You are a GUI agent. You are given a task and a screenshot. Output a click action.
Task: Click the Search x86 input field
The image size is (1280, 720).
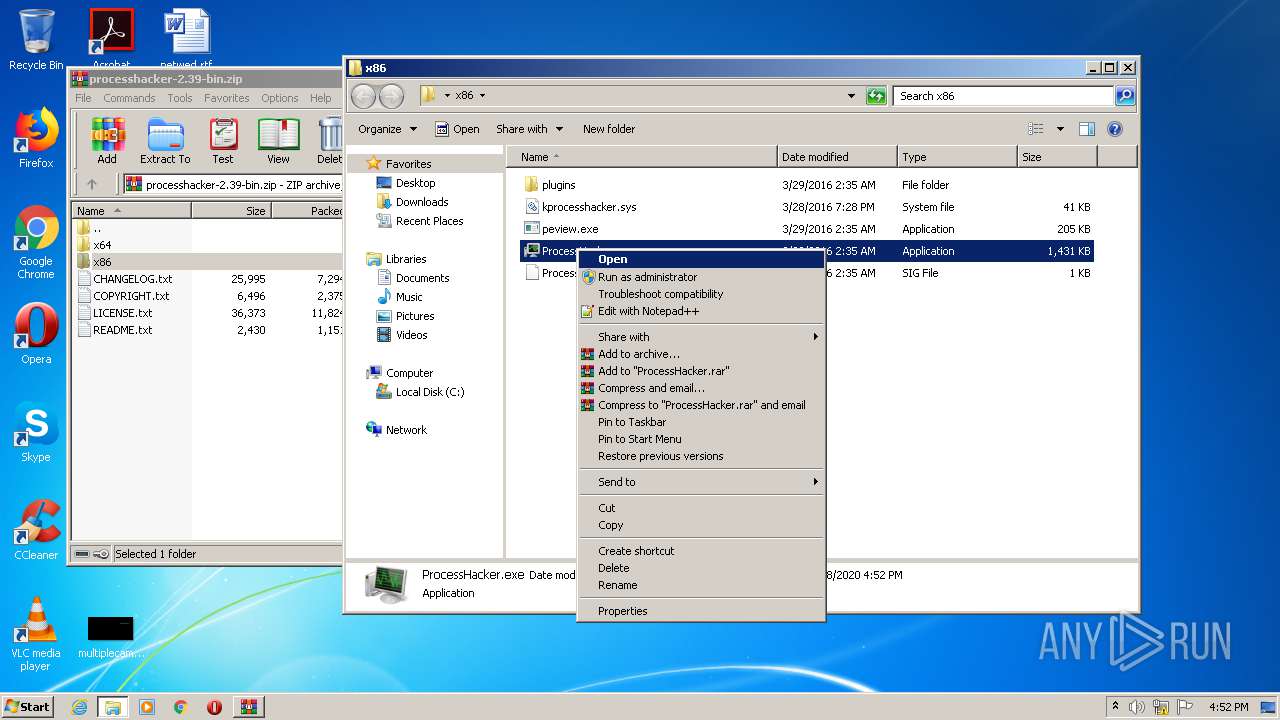[x=1003, y=96]
